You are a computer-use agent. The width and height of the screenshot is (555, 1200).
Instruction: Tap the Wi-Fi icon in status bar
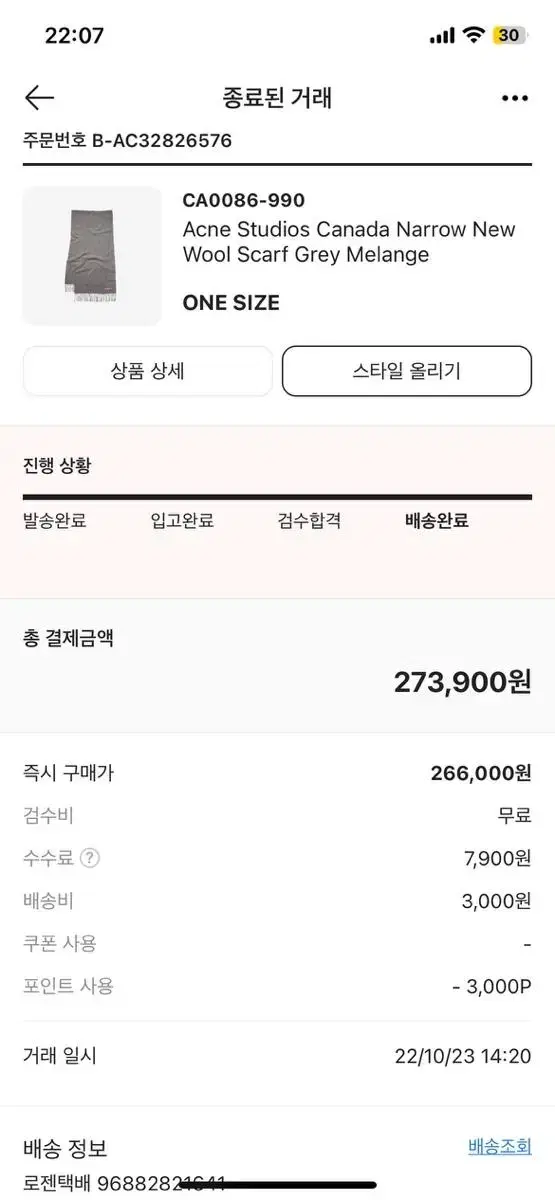tap(473, 35)
